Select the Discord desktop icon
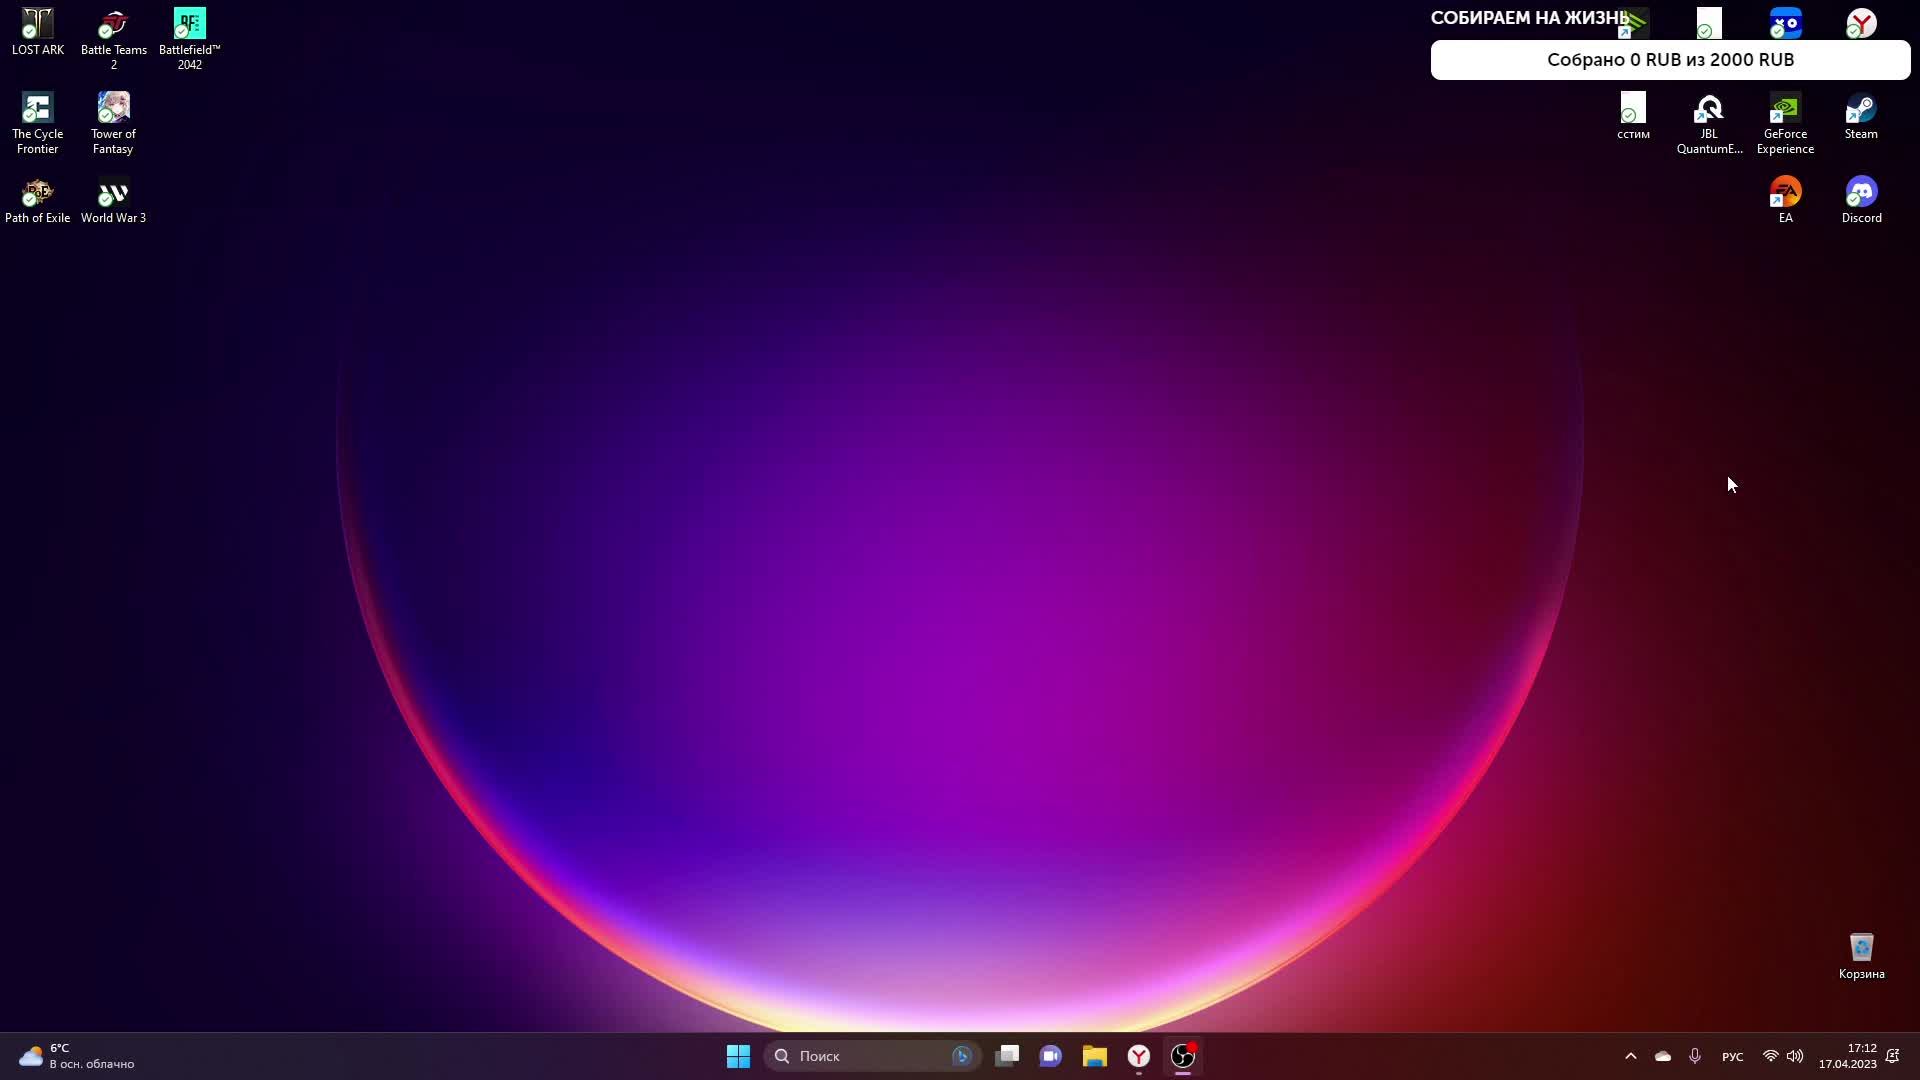This screenshot has height=1080, width=1920. coord(1861,193)
